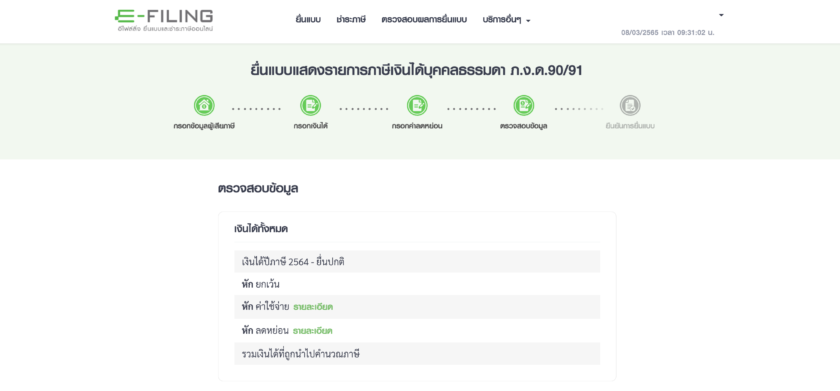Viewport: 840px width, 391px height.
Task: Open the ชำระภาษี menu item
Action: (351, 20)
